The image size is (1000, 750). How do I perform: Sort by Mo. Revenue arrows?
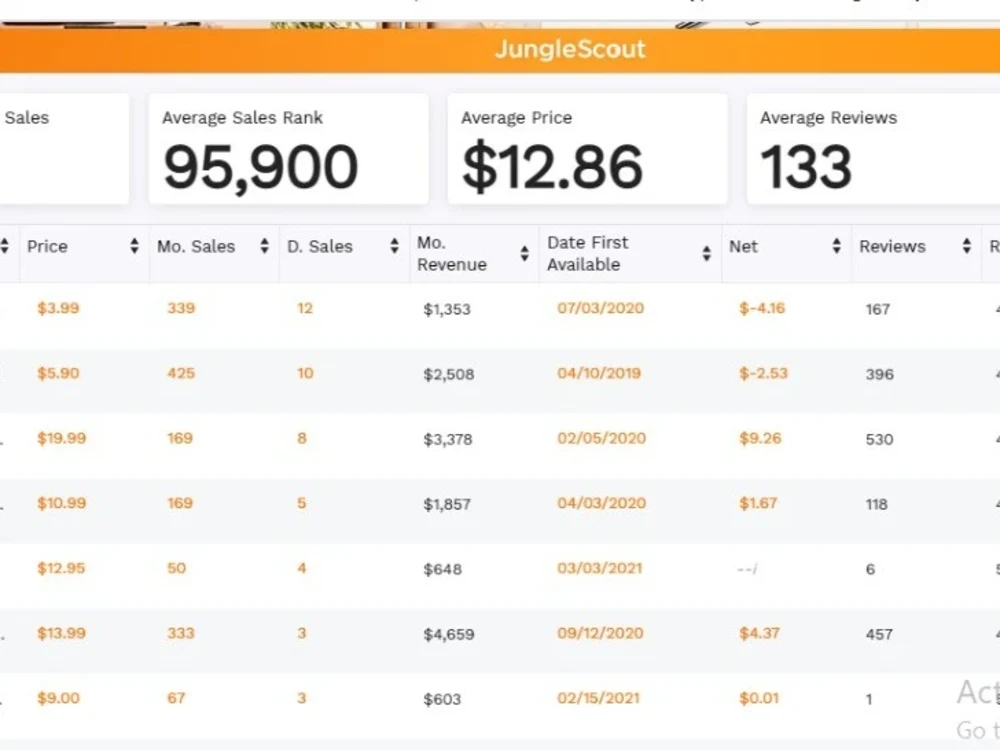(x=524, y=253)
